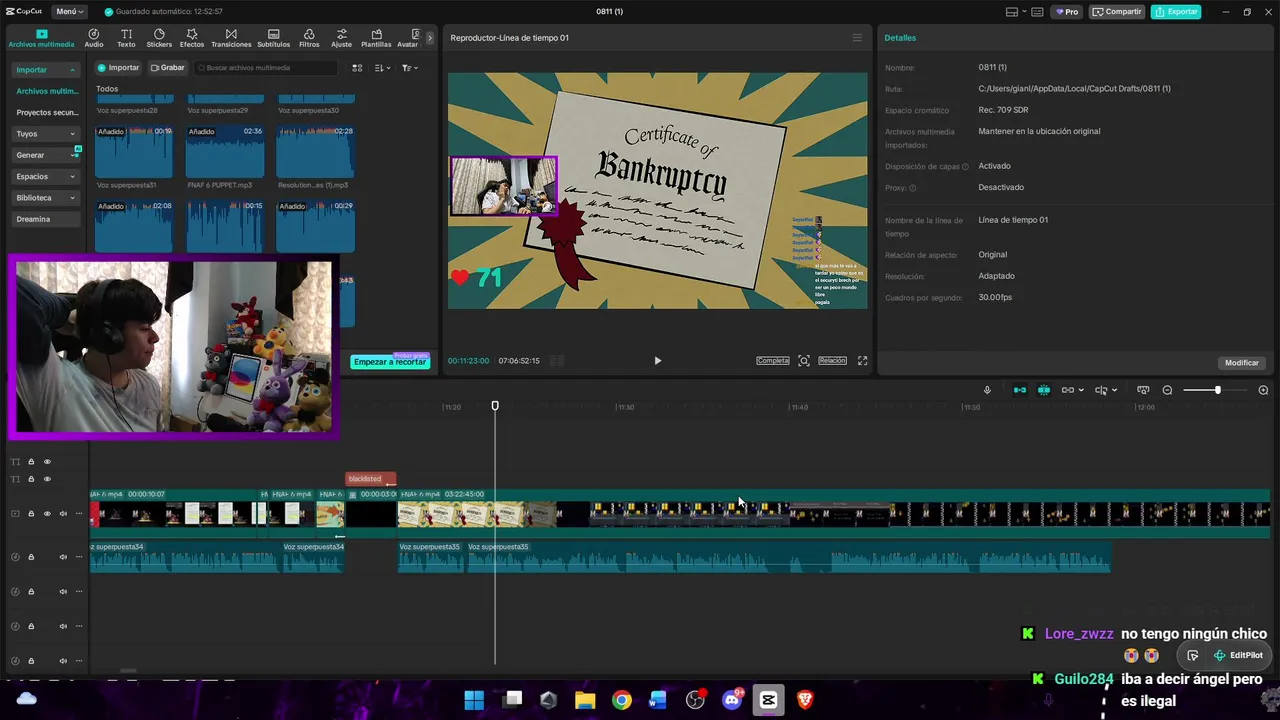Expand the Espacios sidebar section
1280x720 pixels.
(x=45, y=177)
